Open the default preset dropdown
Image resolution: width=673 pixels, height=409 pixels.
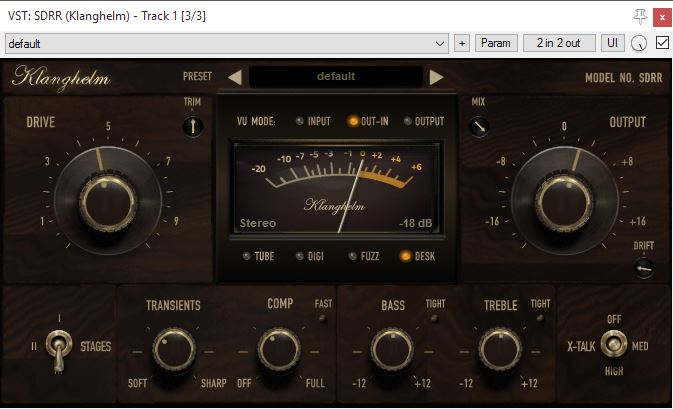pos(227,43)
